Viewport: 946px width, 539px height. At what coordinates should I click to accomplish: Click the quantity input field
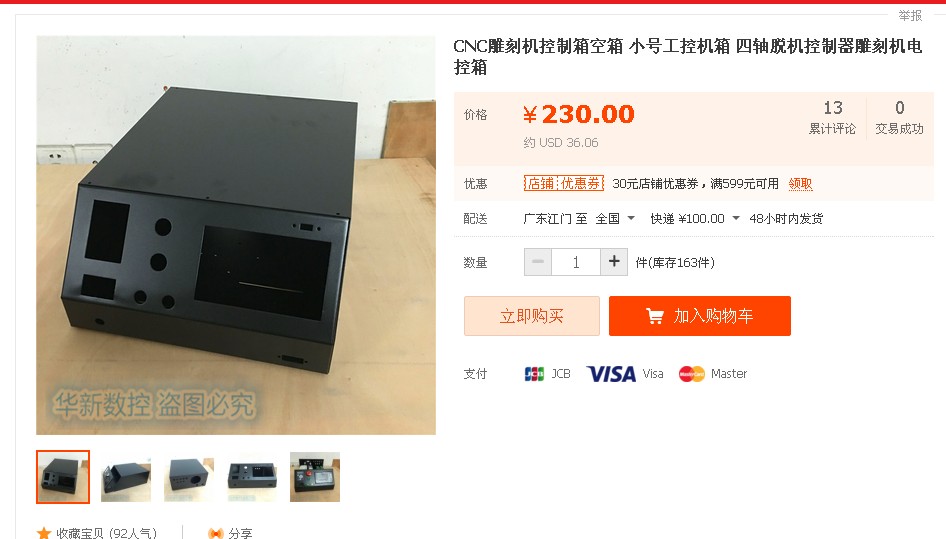(x=576, y=262)
